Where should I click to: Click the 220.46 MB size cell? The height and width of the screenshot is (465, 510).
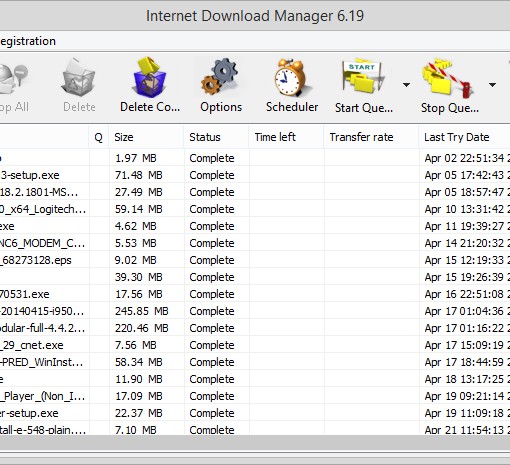pyautogui.click(x=142, y=328)
